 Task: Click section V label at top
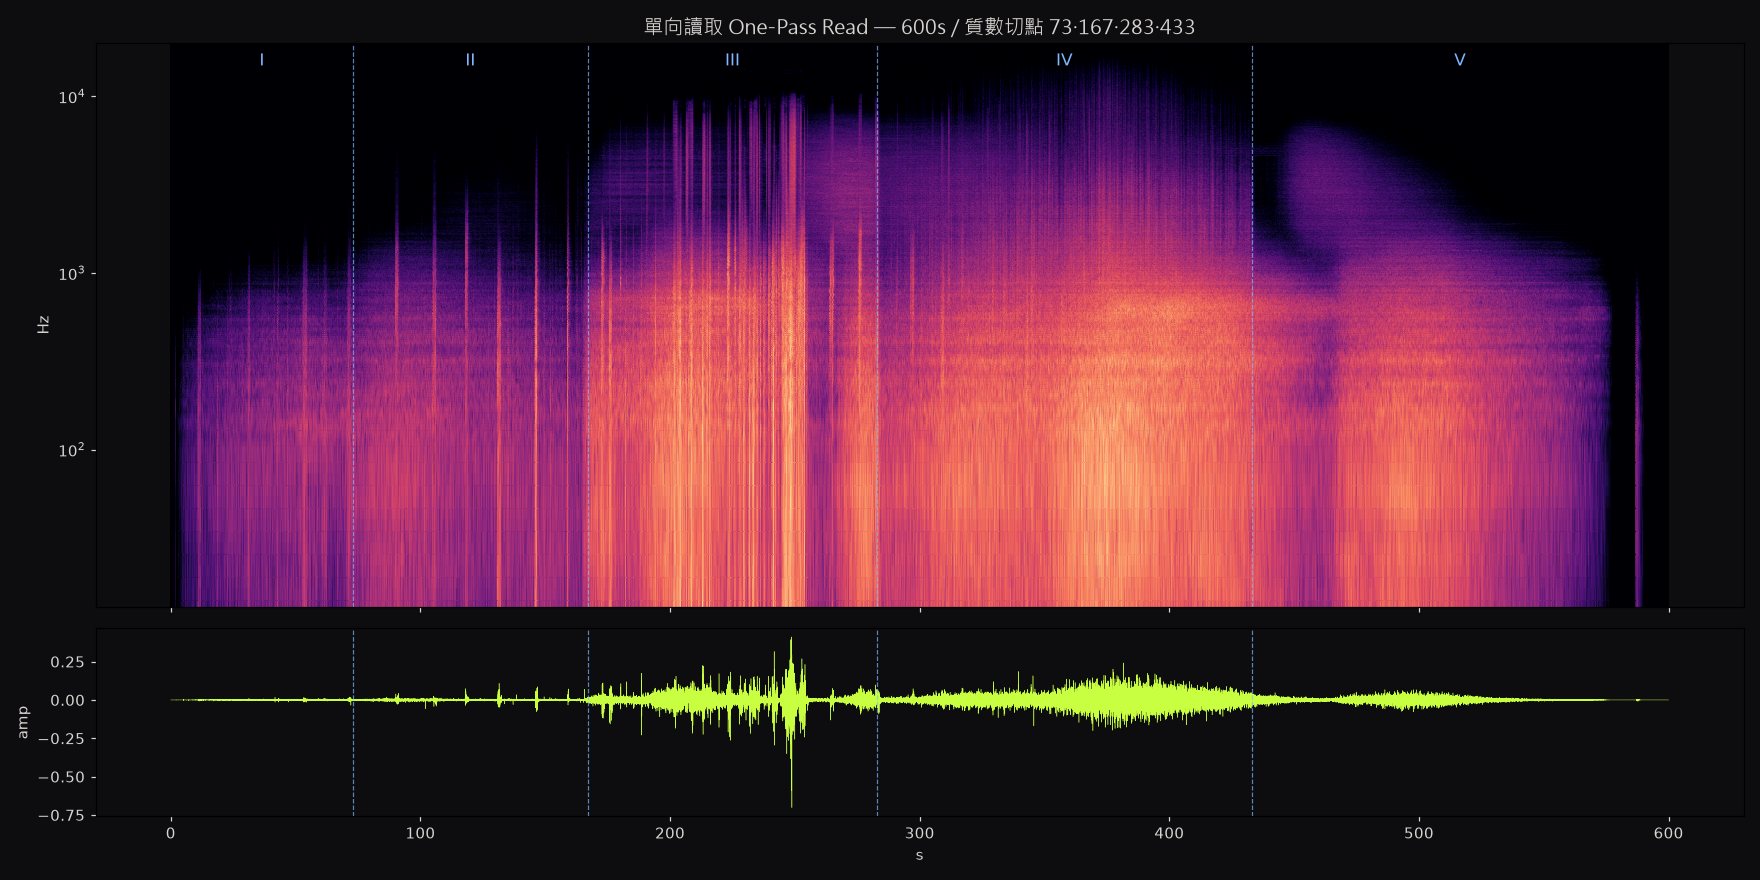point(1460,60)
